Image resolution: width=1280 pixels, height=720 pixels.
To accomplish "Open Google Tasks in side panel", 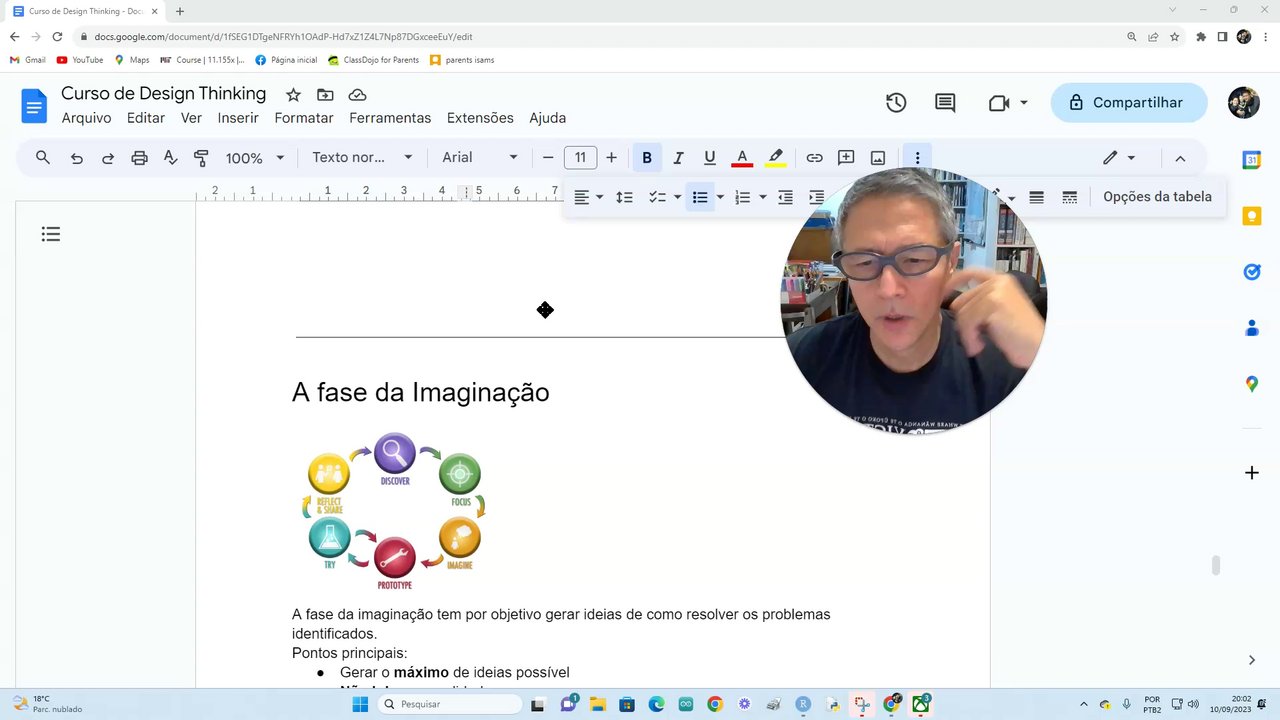I will pyautogui.click(x=1252, y=272).
